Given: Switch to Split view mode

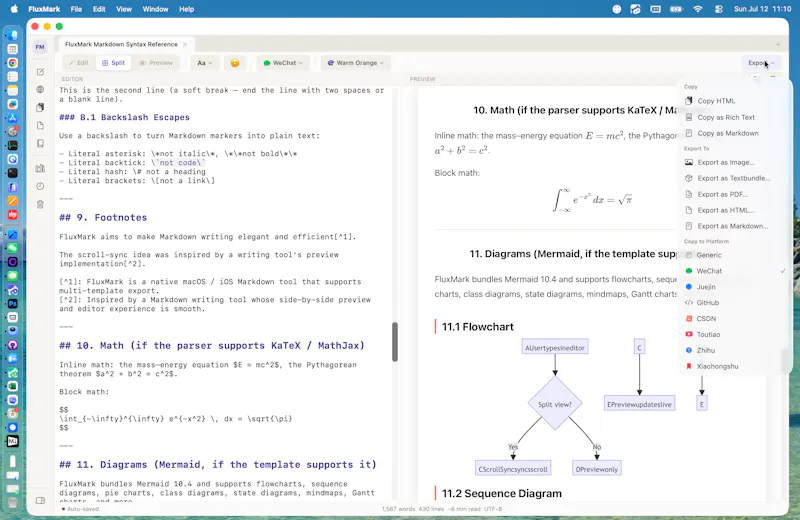Looking at the screenshot, I should coord(113,63).
